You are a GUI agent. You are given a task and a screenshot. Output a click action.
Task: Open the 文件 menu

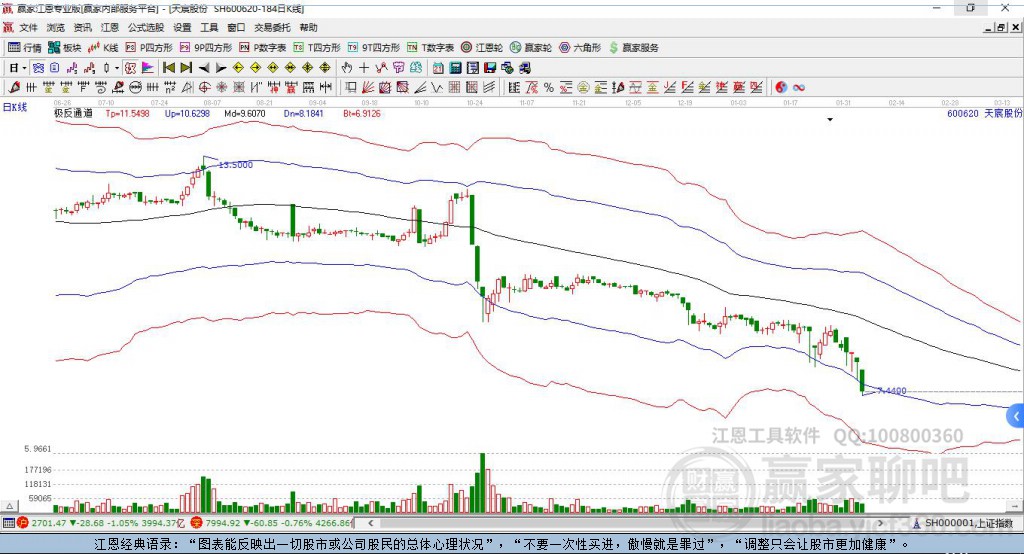(28, 27)
